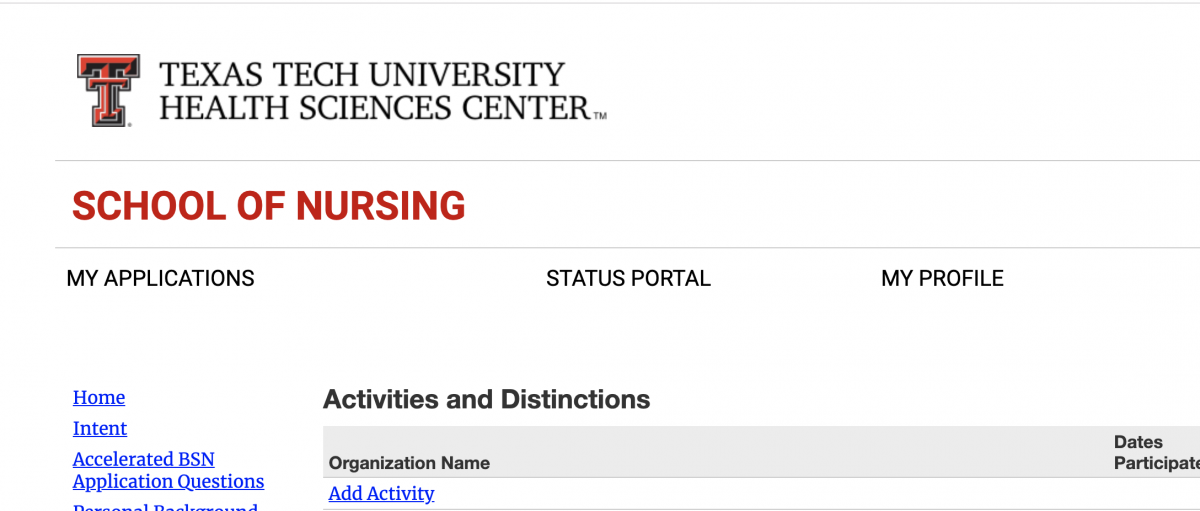Click the word NURSING in the red heading

[x=381, y=206]
